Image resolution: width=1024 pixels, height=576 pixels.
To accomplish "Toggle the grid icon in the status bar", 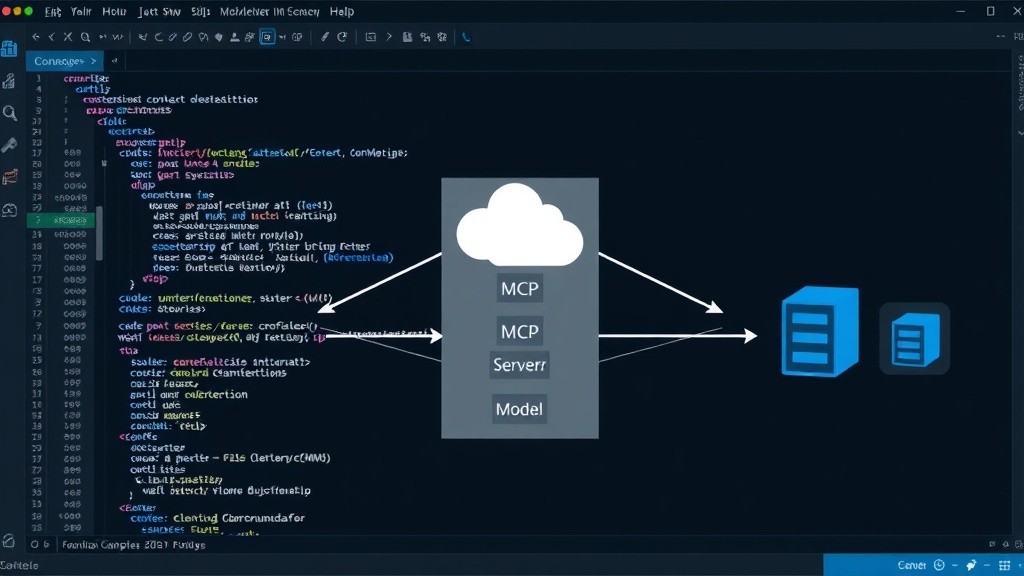I will (x=1004, y=565).
